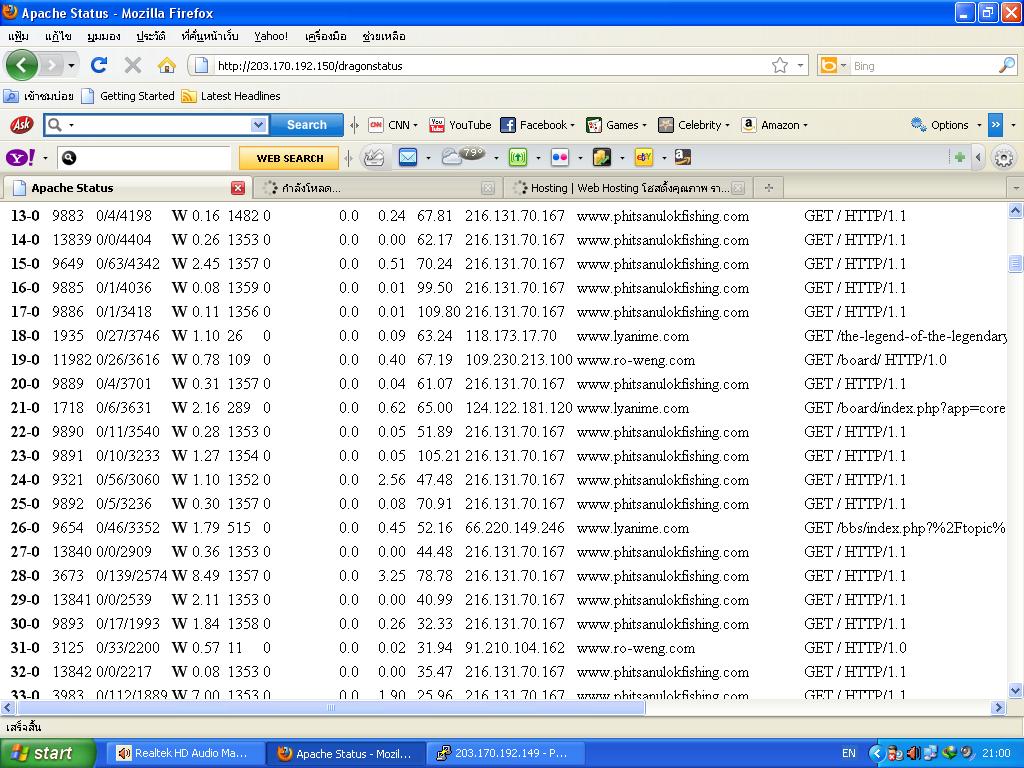Viewport: 1024px width, 768px height.
Task: Close the Apache Status tab
Action: point(238,188)
